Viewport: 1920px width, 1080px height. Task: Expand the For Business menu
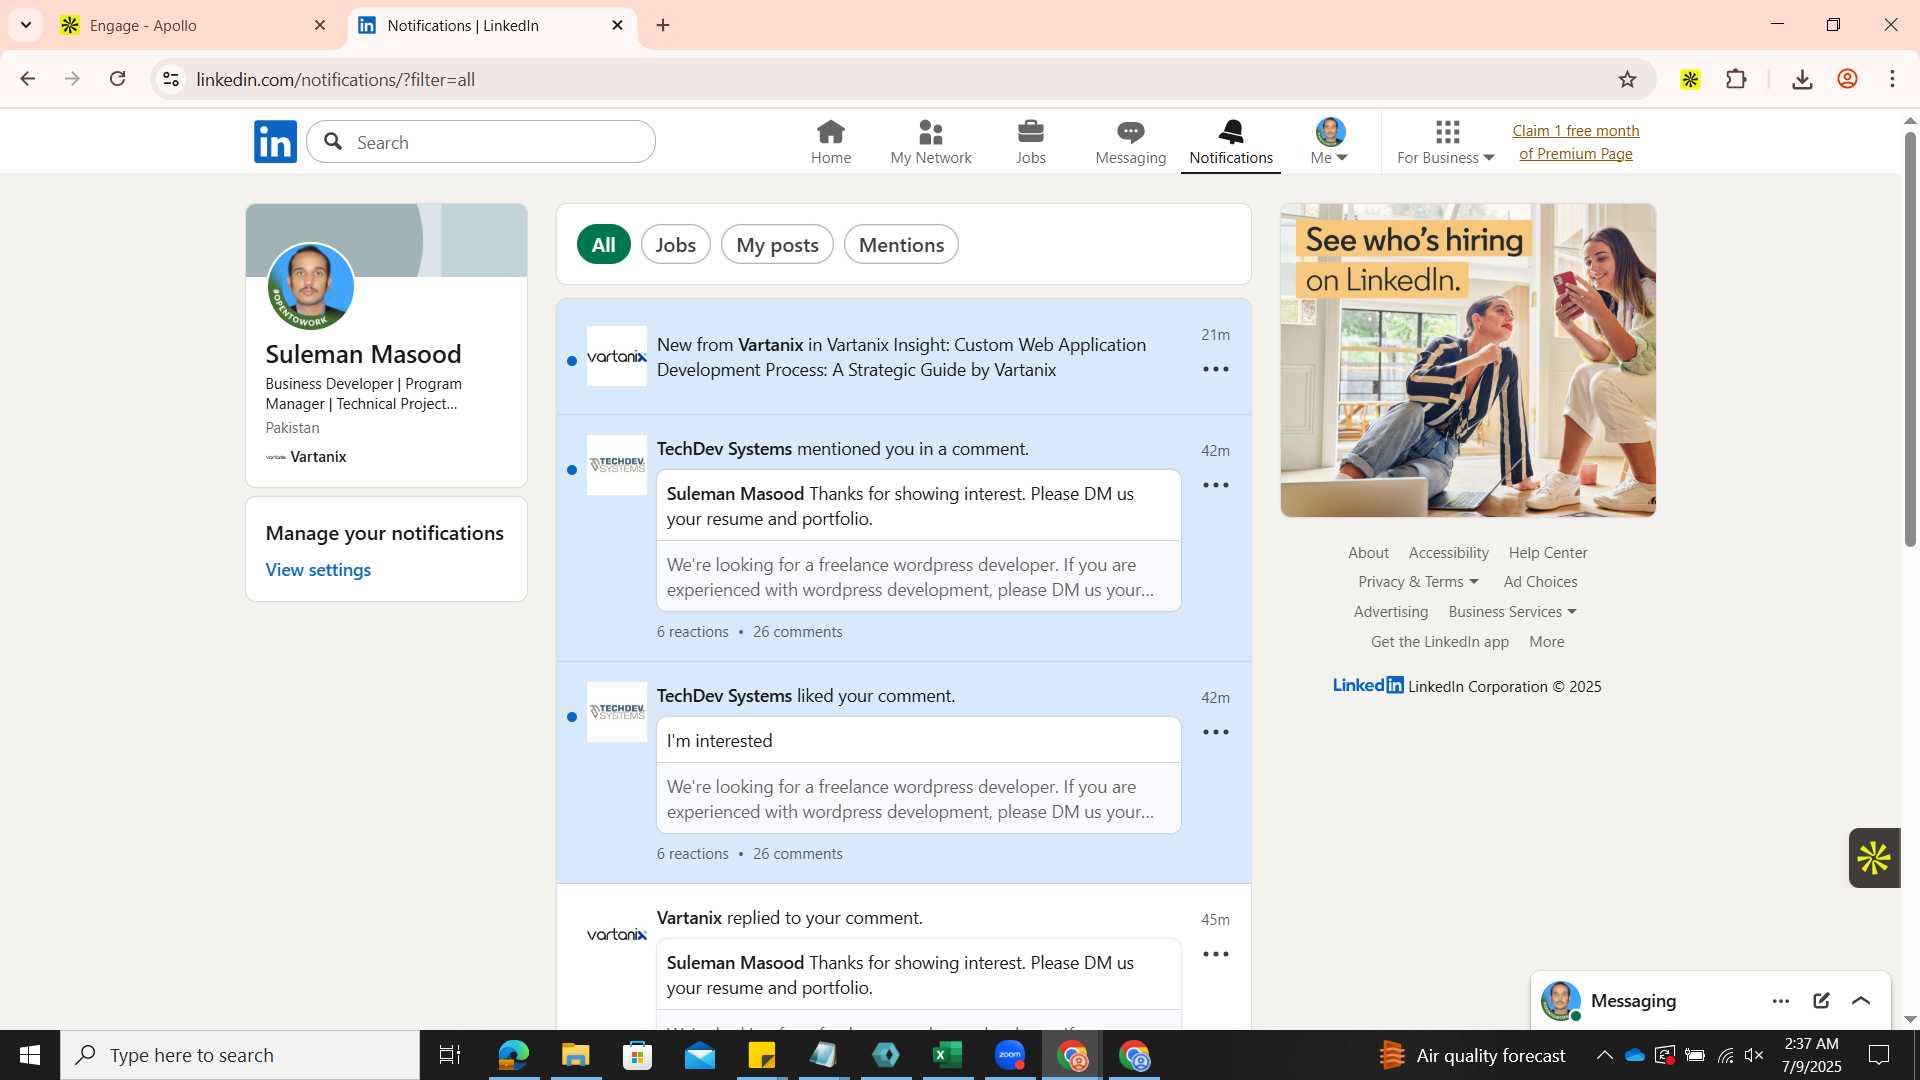(1446, 142)
